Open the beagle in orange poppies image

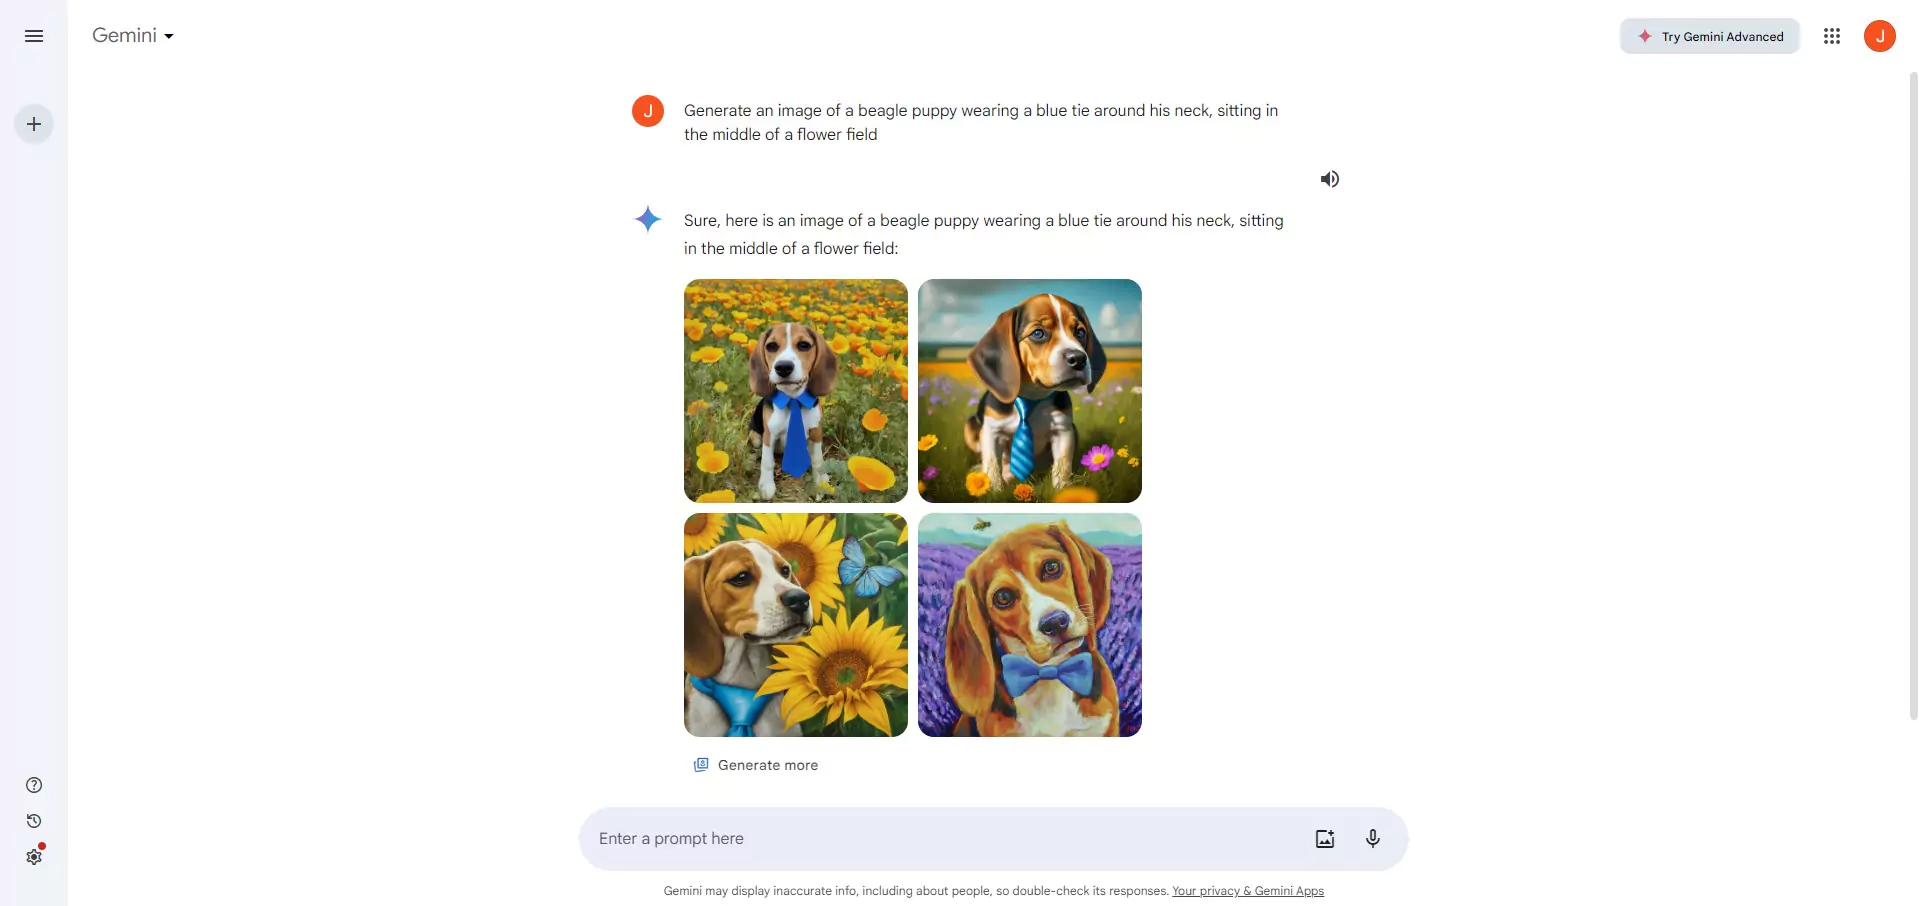click(x=796, y=391)
